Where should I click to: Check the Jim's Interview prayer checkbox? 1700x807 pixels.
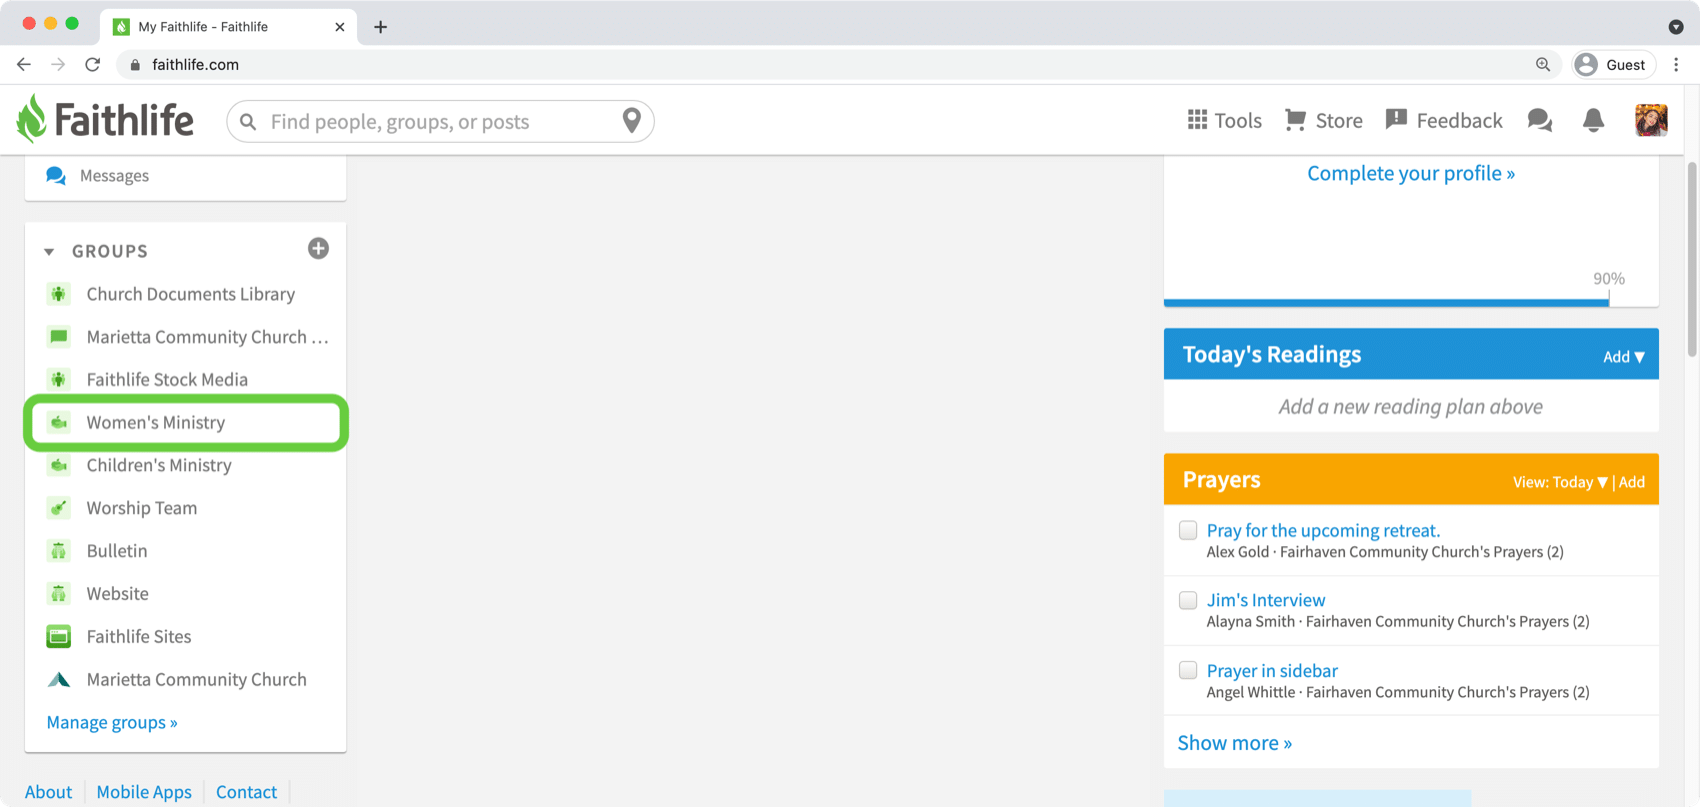pos(1188,600)
